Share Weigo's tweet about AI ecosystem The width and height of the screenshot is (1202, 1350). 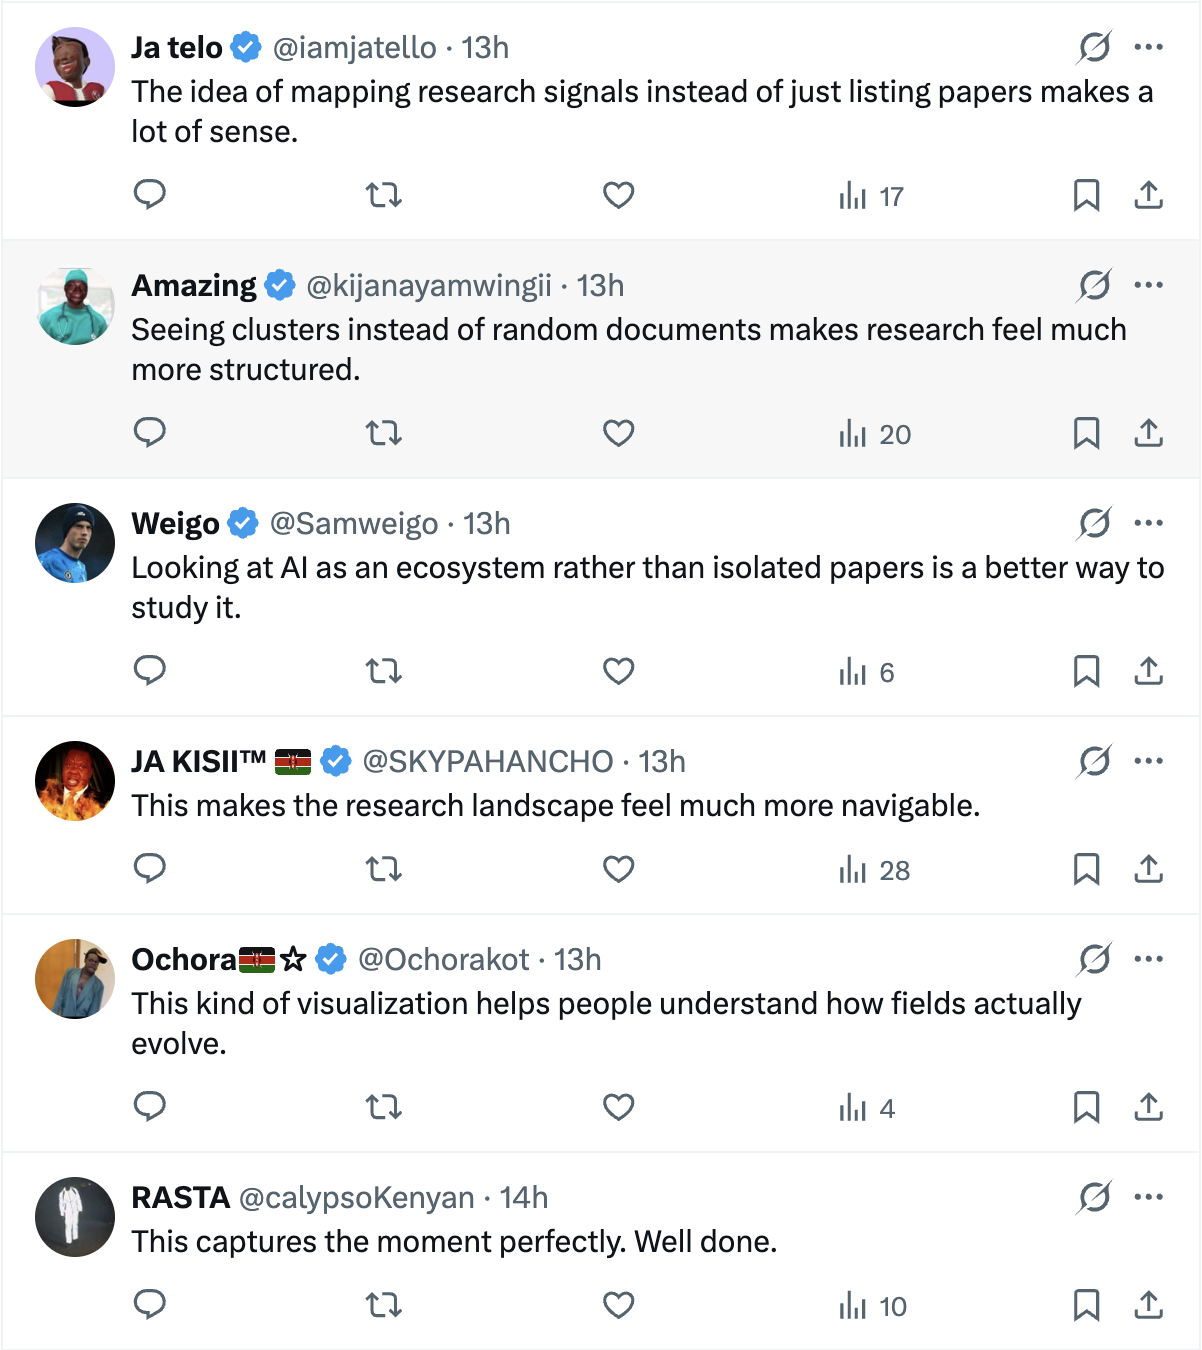click(x=1149, y=671)
